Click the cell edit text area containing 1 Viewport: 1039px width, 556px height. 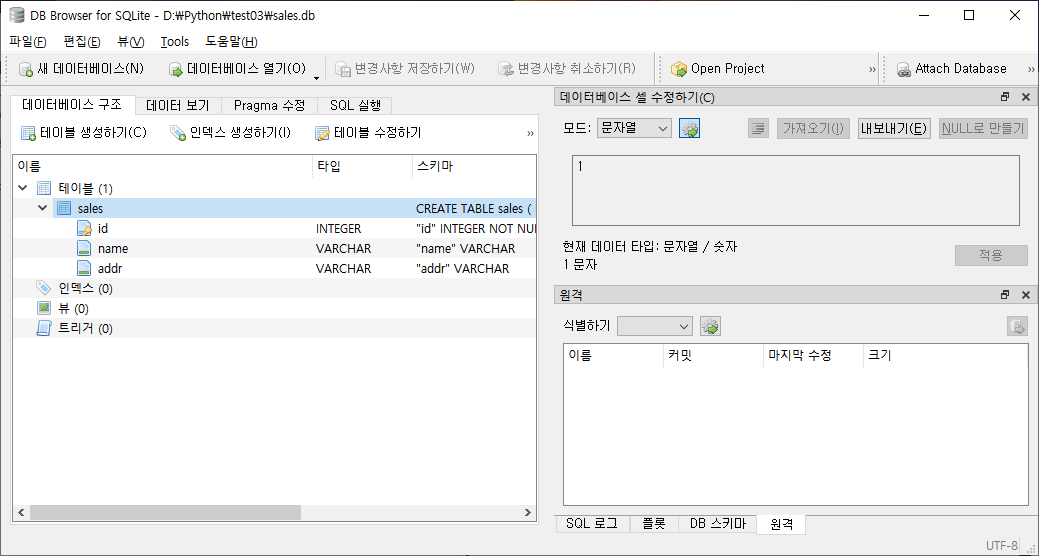click(796, 191)
